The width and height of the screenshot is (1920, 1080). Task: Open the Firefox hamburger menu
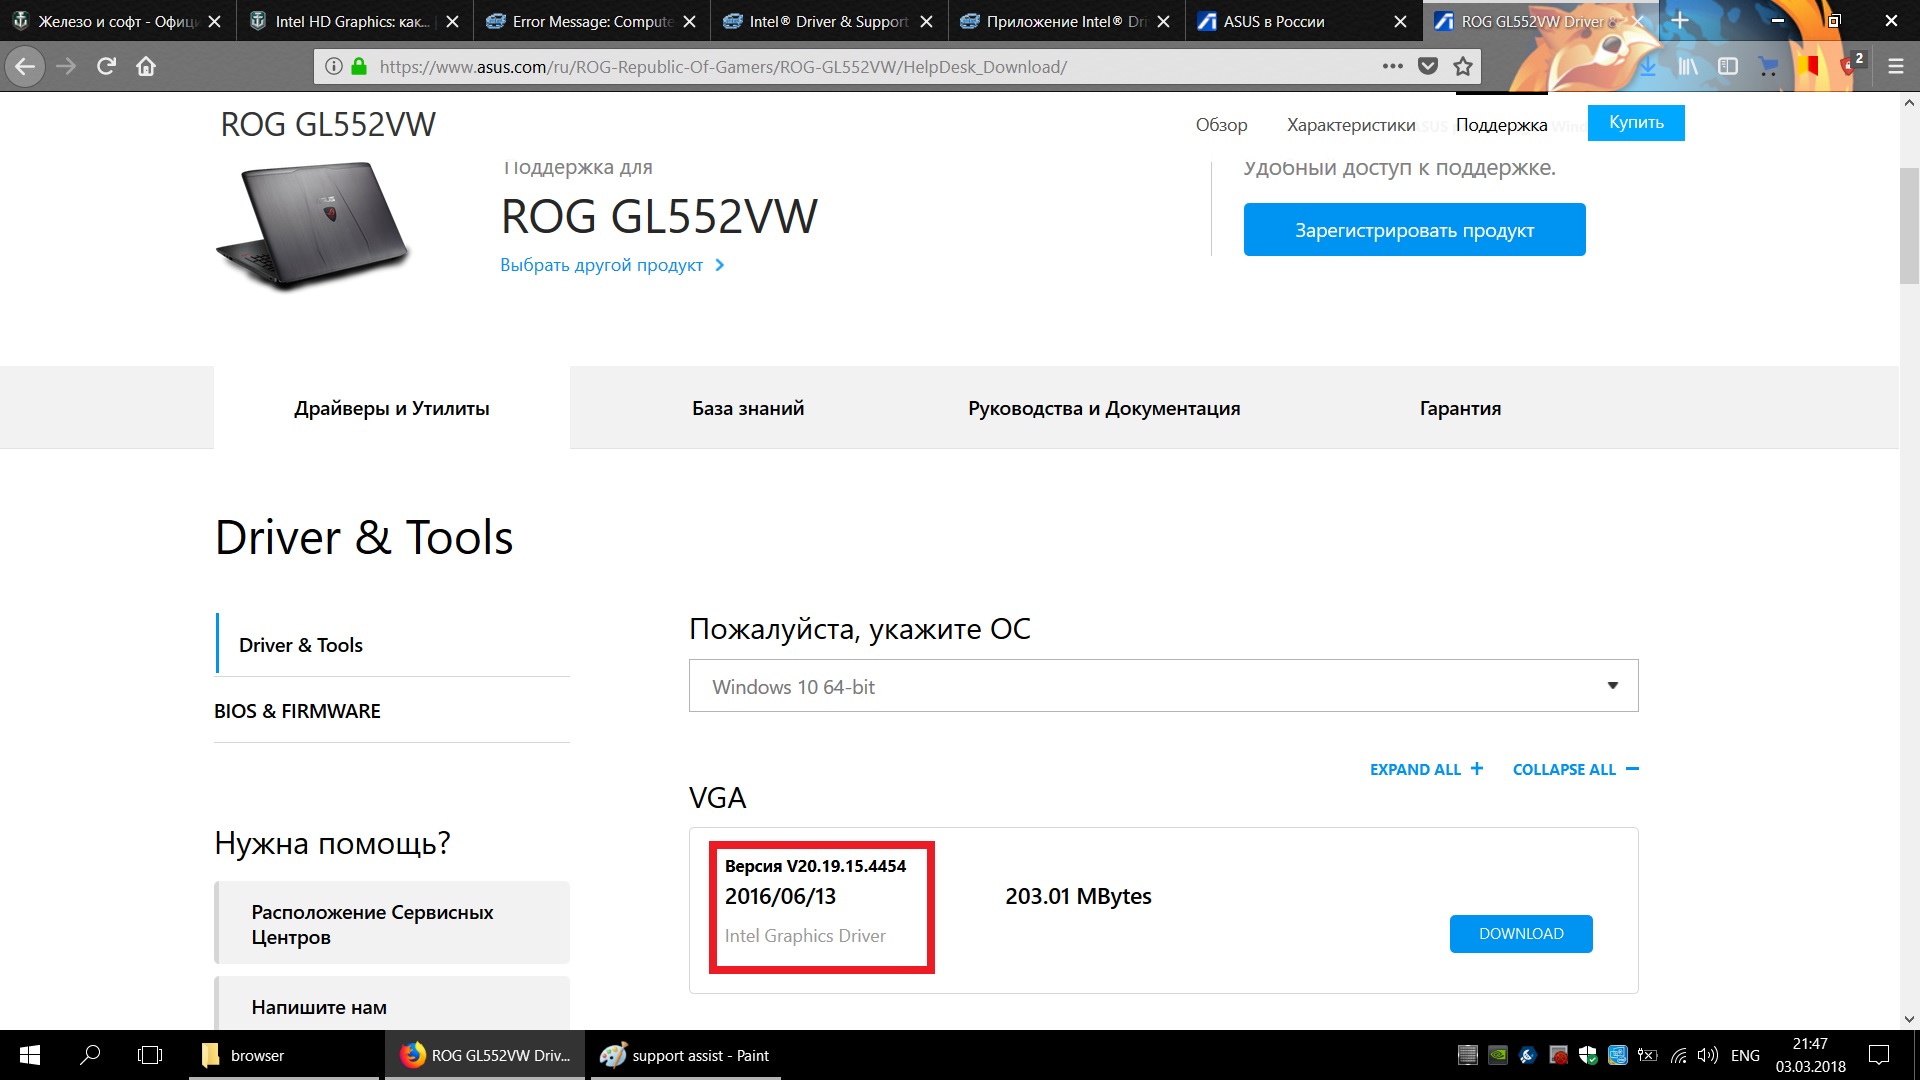click(1896, 67)
